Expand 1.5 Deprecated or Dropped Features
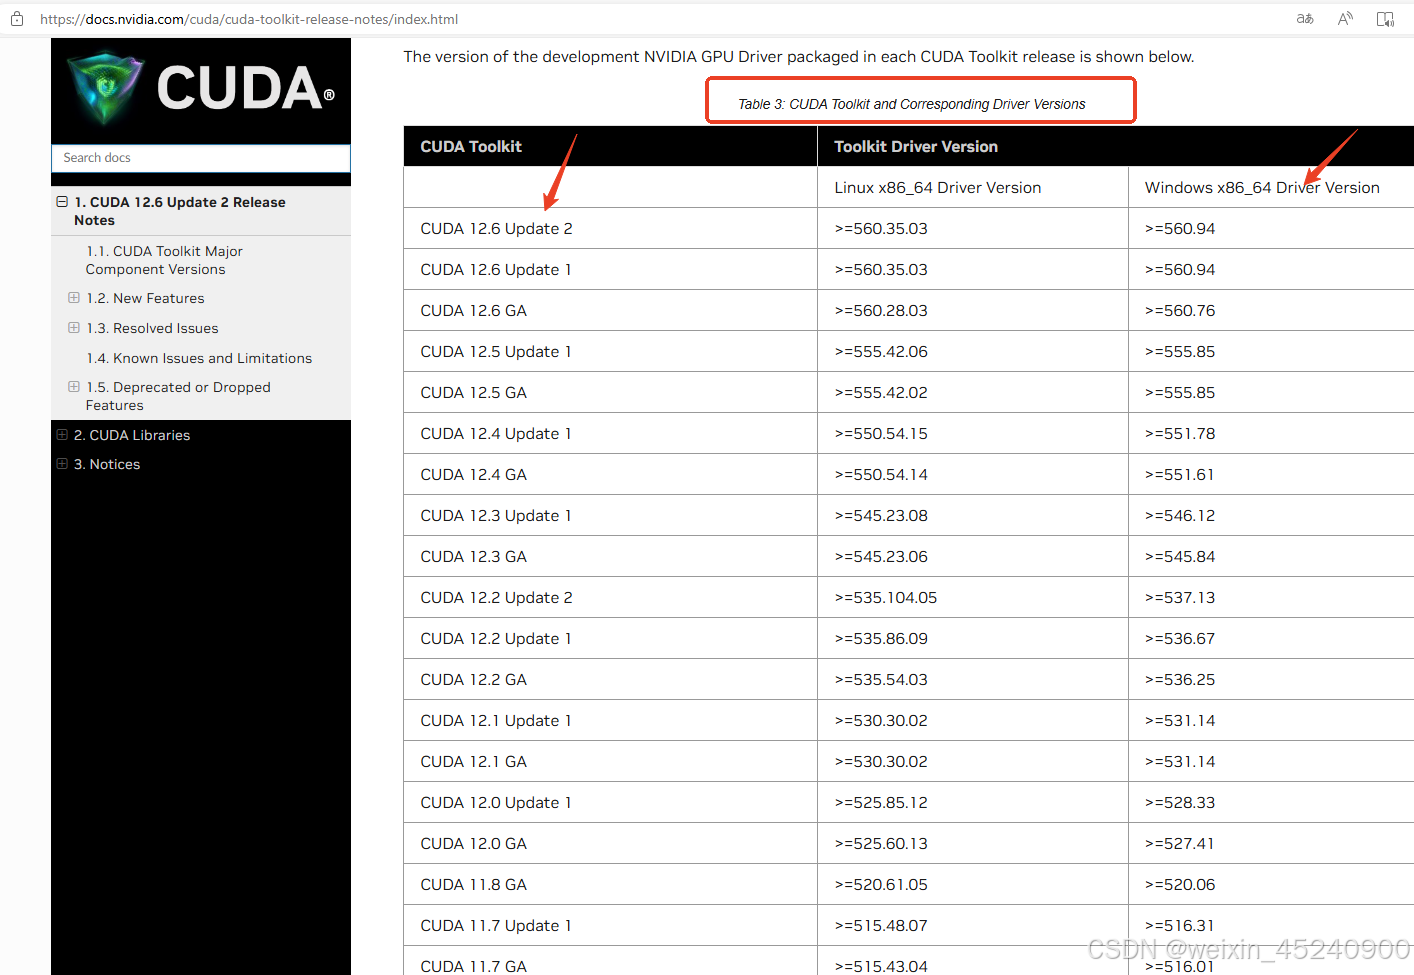Screen dimensions: 1414x975 (73, 387)
